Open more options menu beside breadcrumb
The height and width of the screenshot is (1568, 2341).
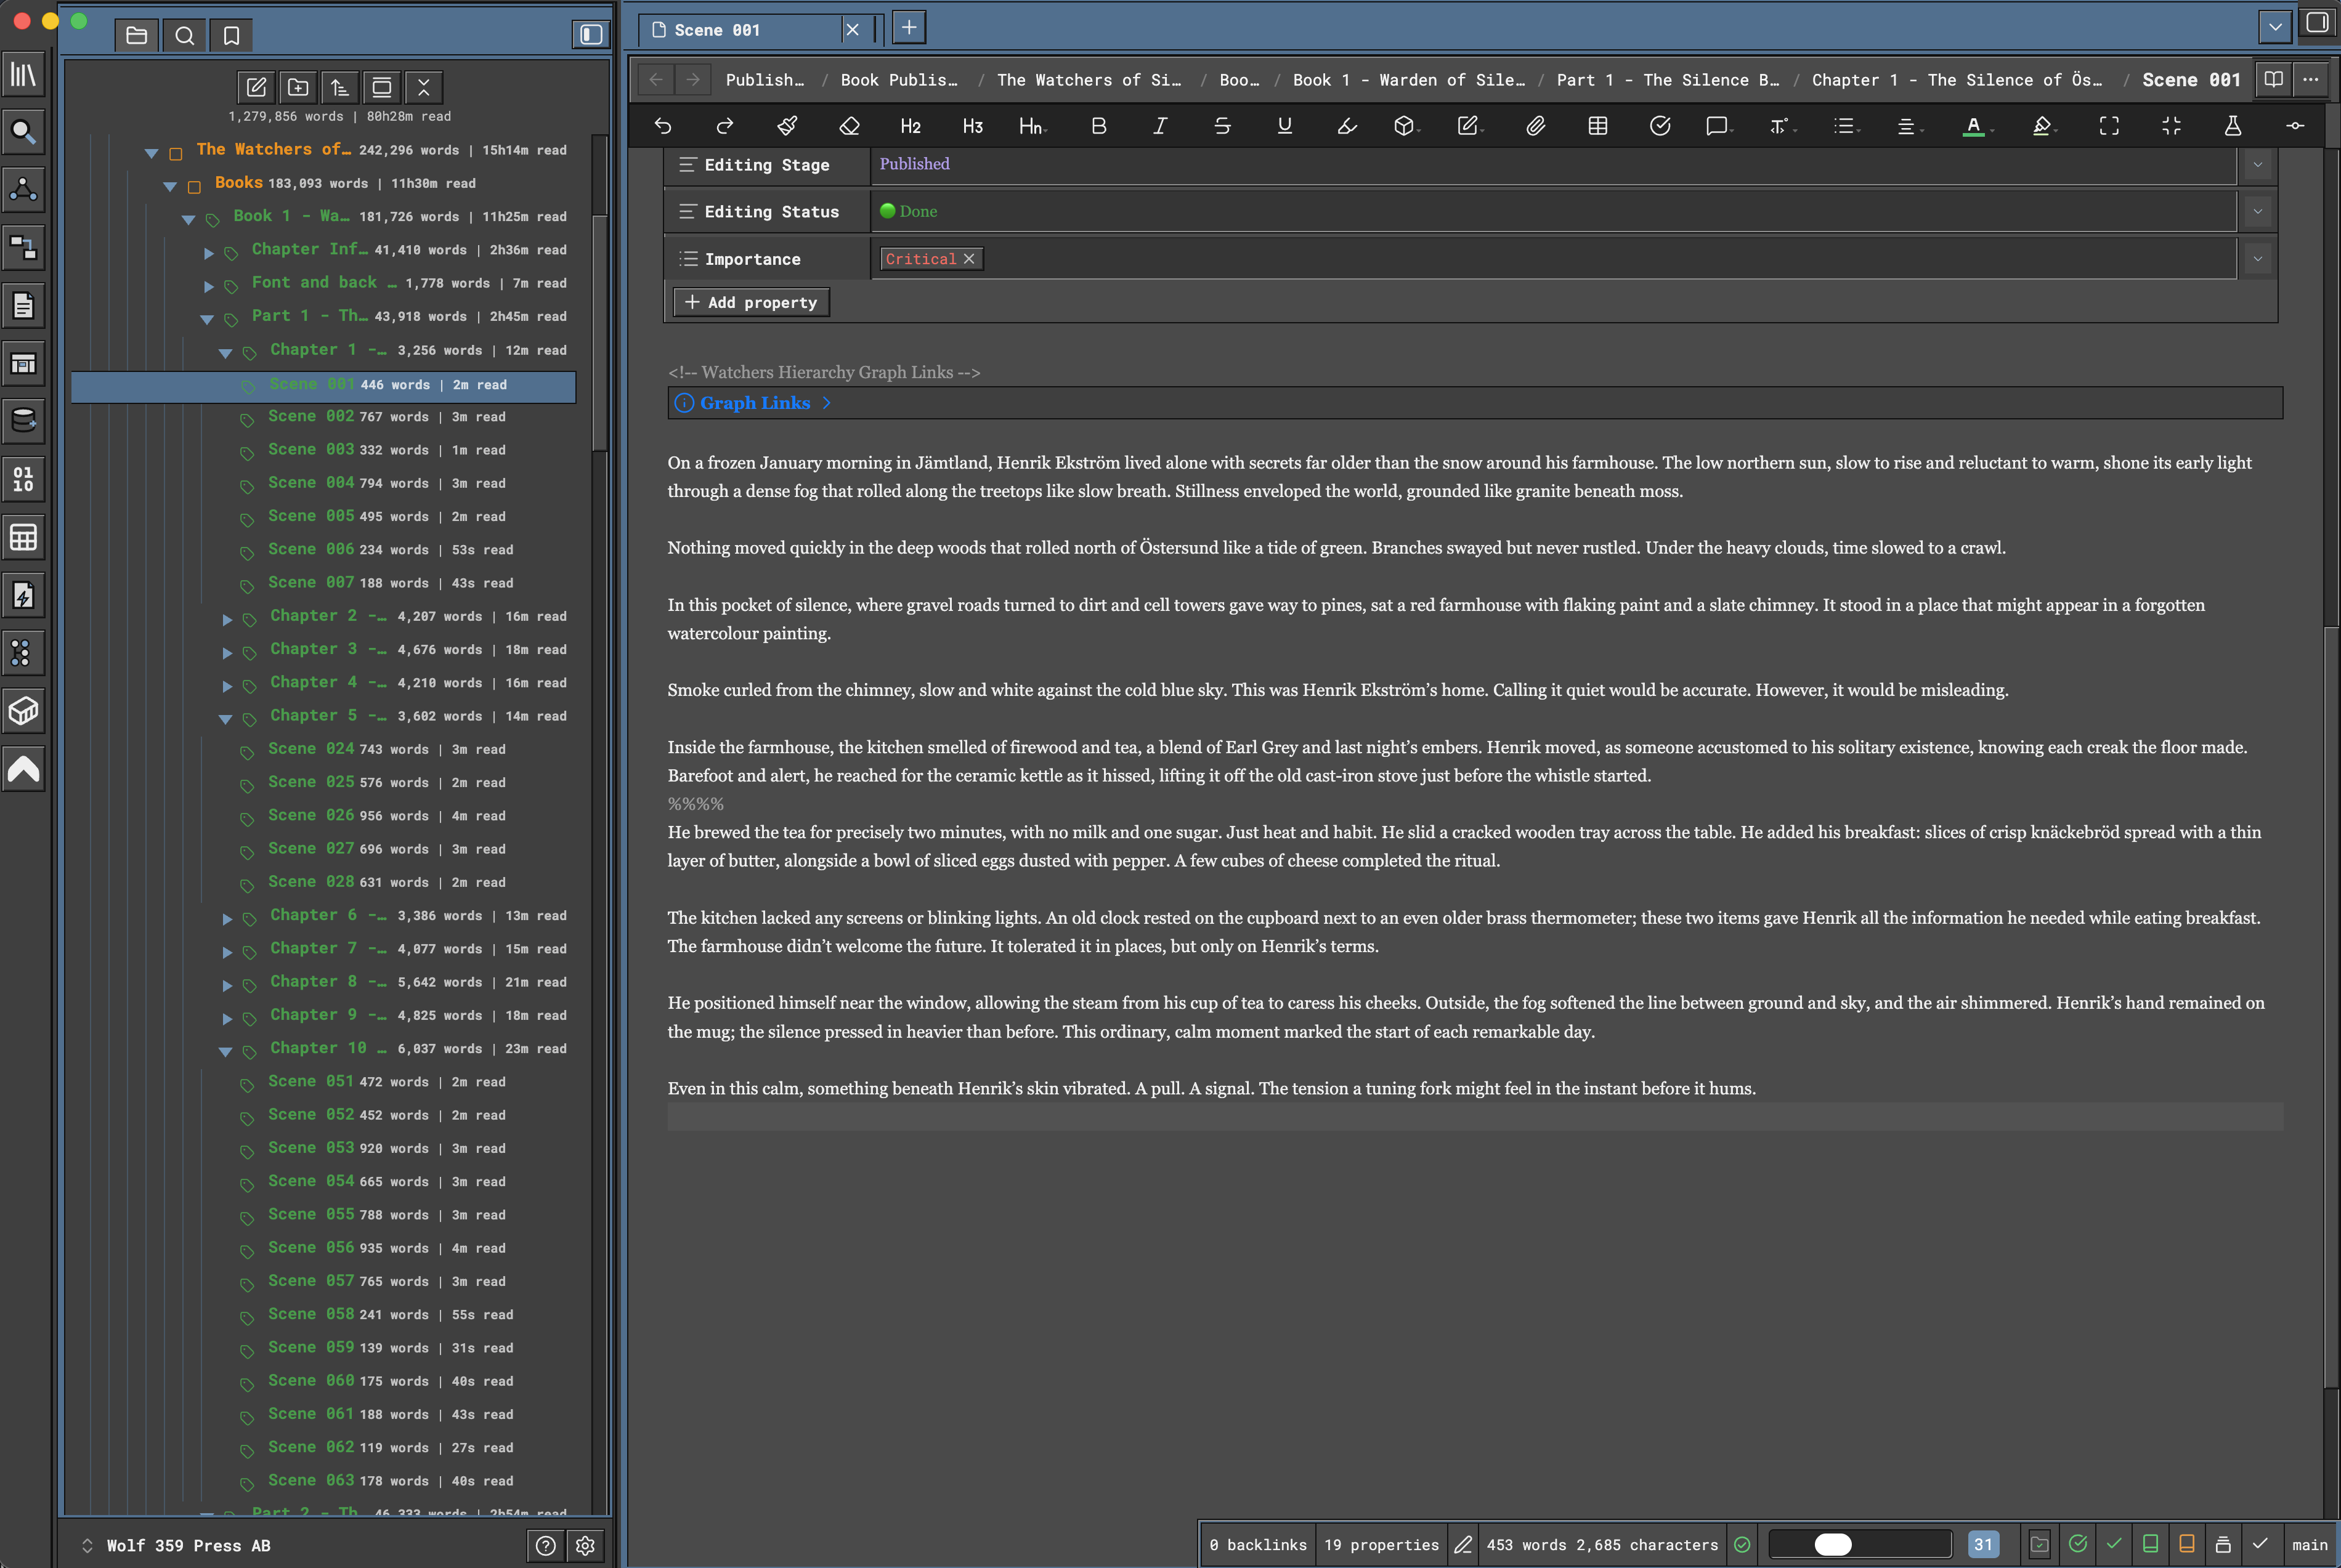click(x=2311, y=79)
